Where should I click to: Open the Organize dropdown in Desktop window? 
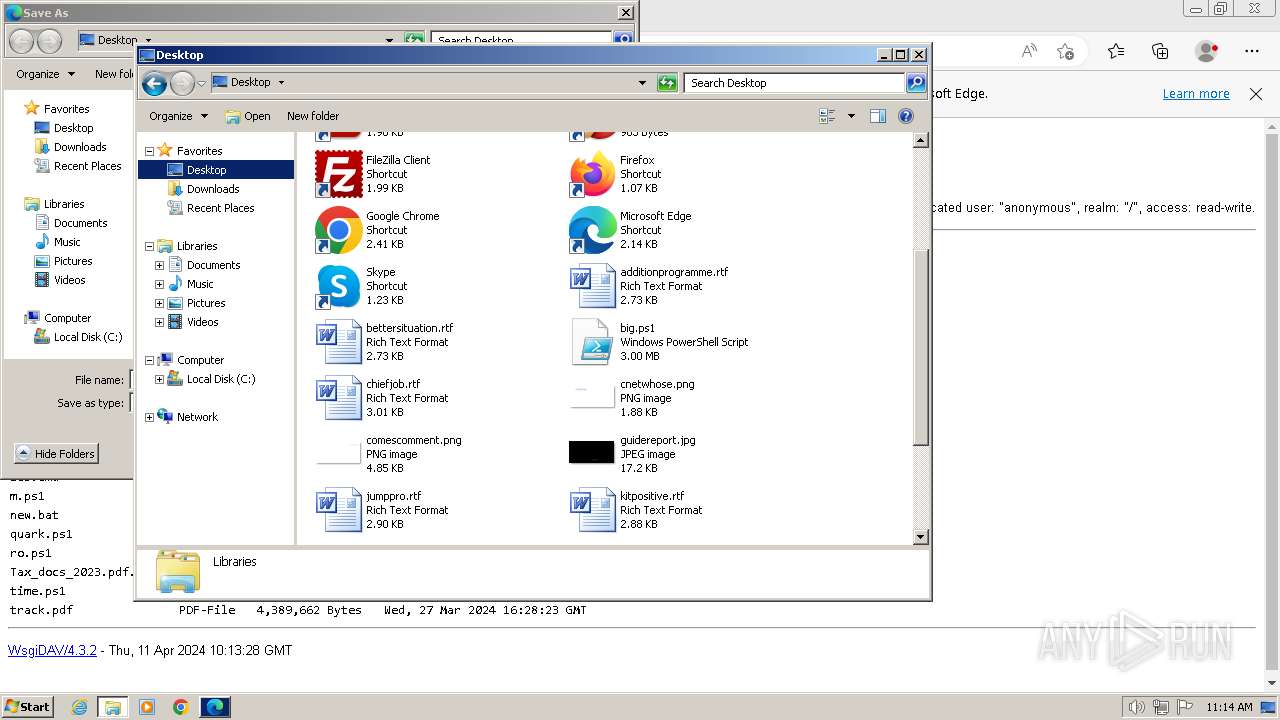click(x=178, y=116)
